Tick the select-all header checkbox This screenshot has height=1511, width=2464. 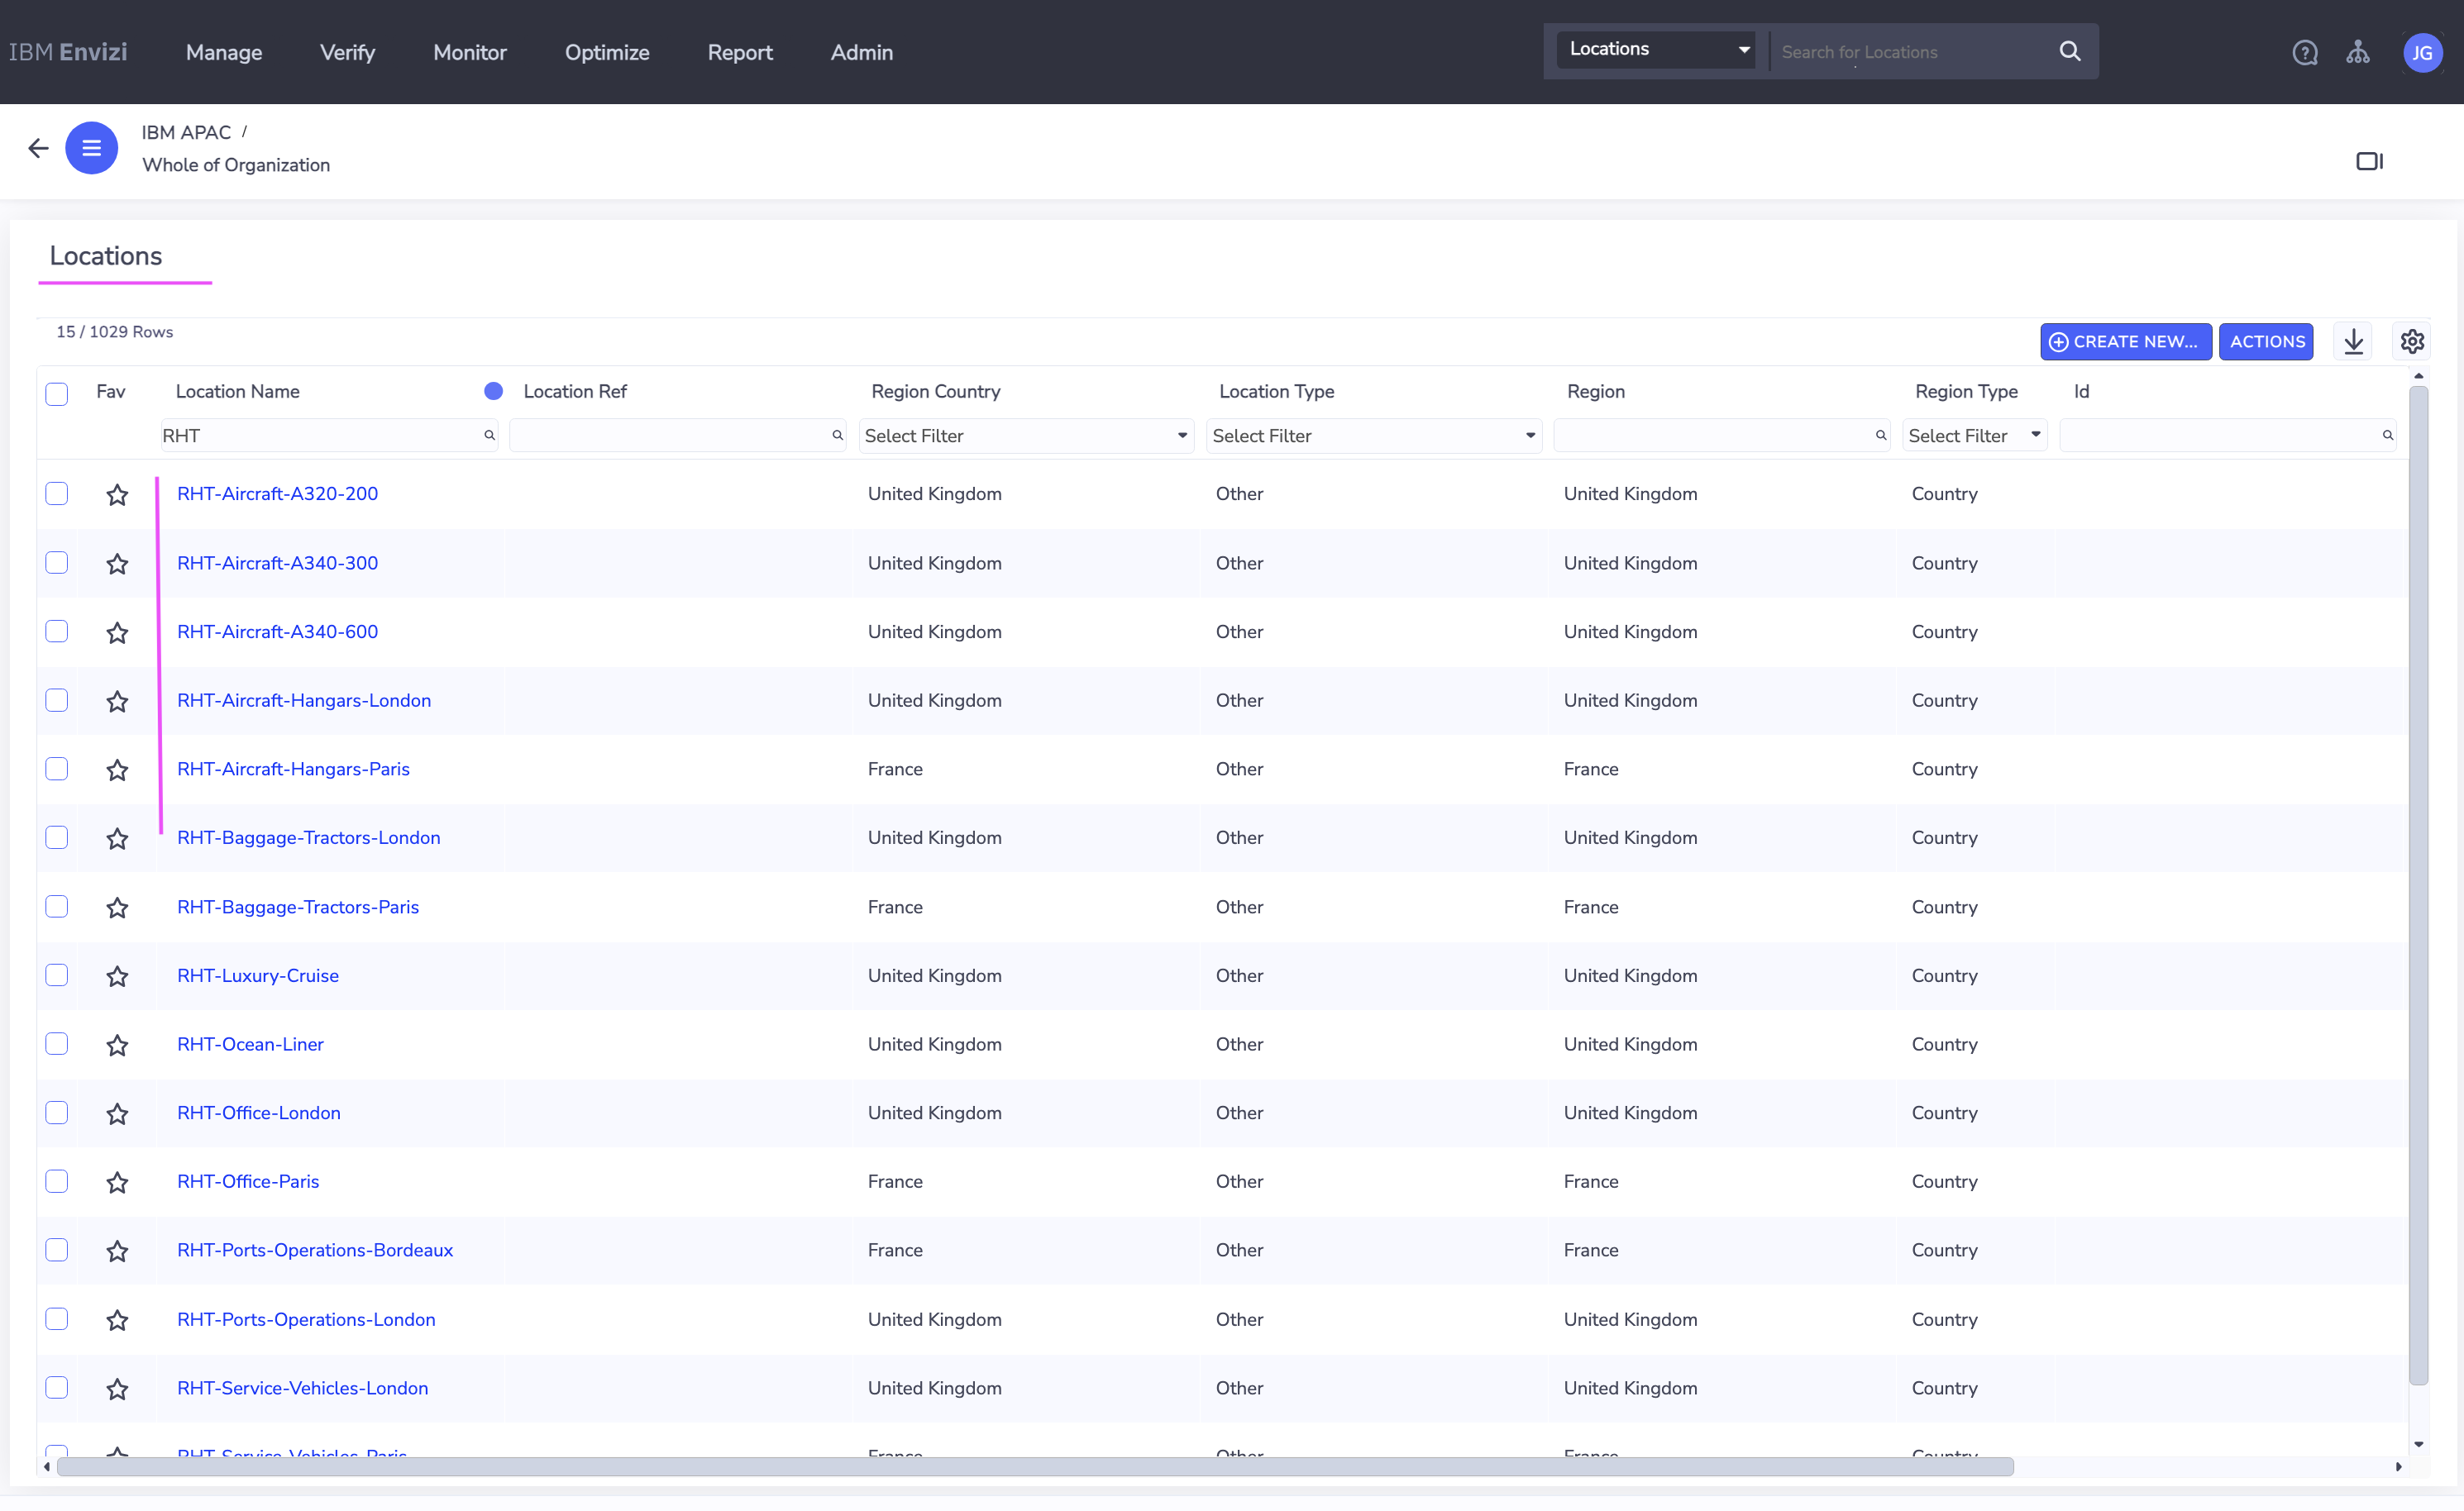click(x=57, y=393)
